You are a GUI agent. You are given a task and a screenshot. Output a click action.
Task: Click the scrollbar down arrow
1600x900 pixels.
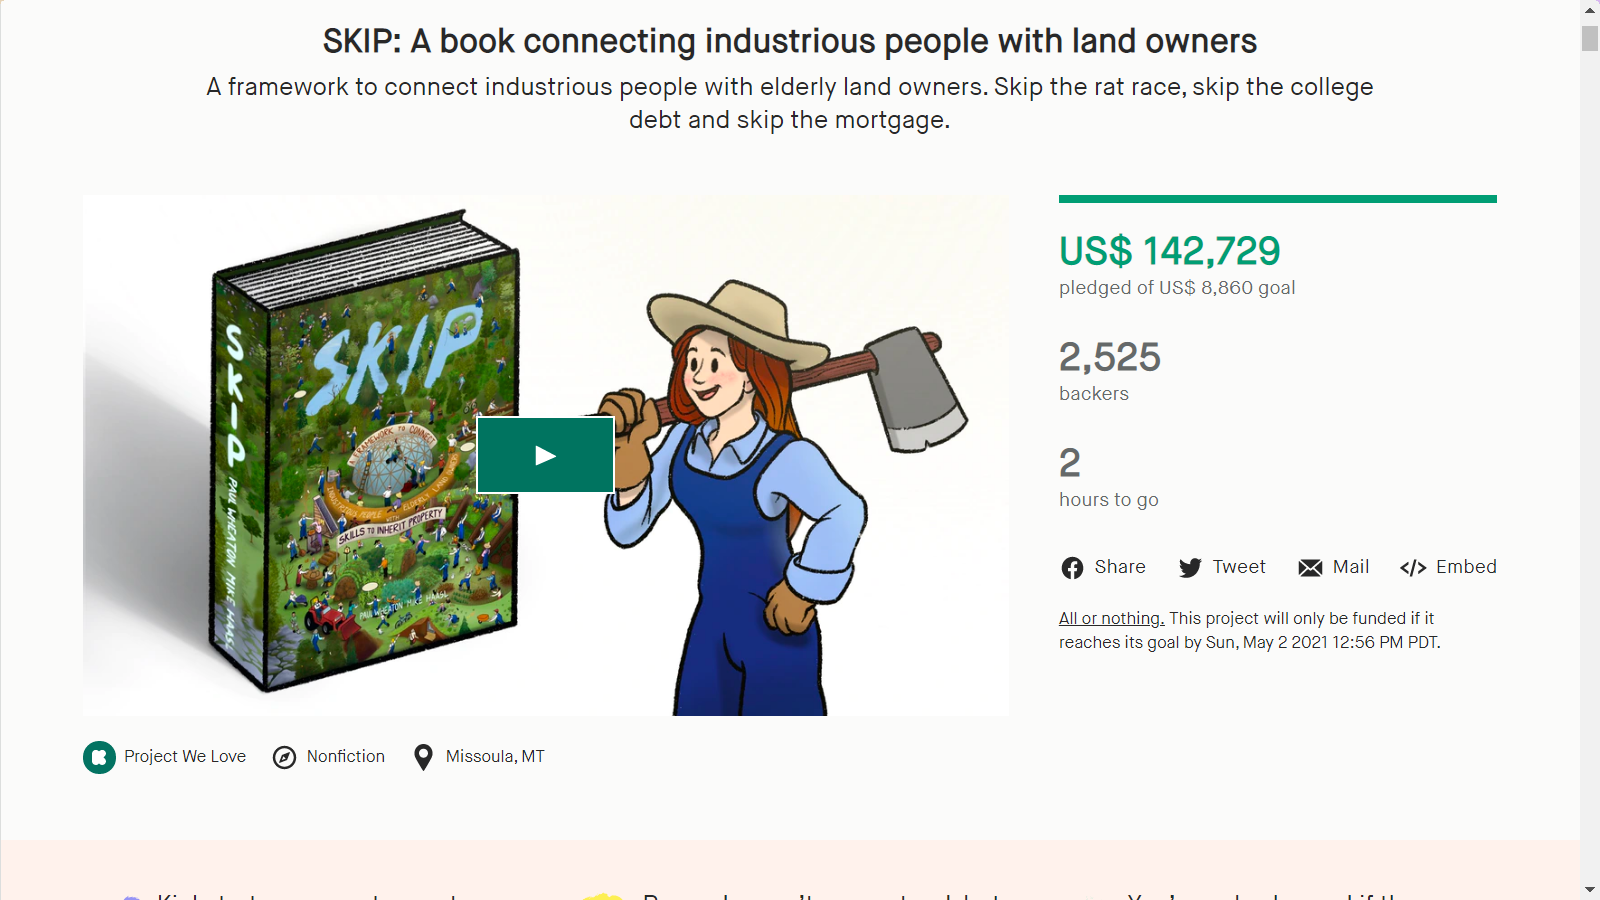coord(1590,889)
